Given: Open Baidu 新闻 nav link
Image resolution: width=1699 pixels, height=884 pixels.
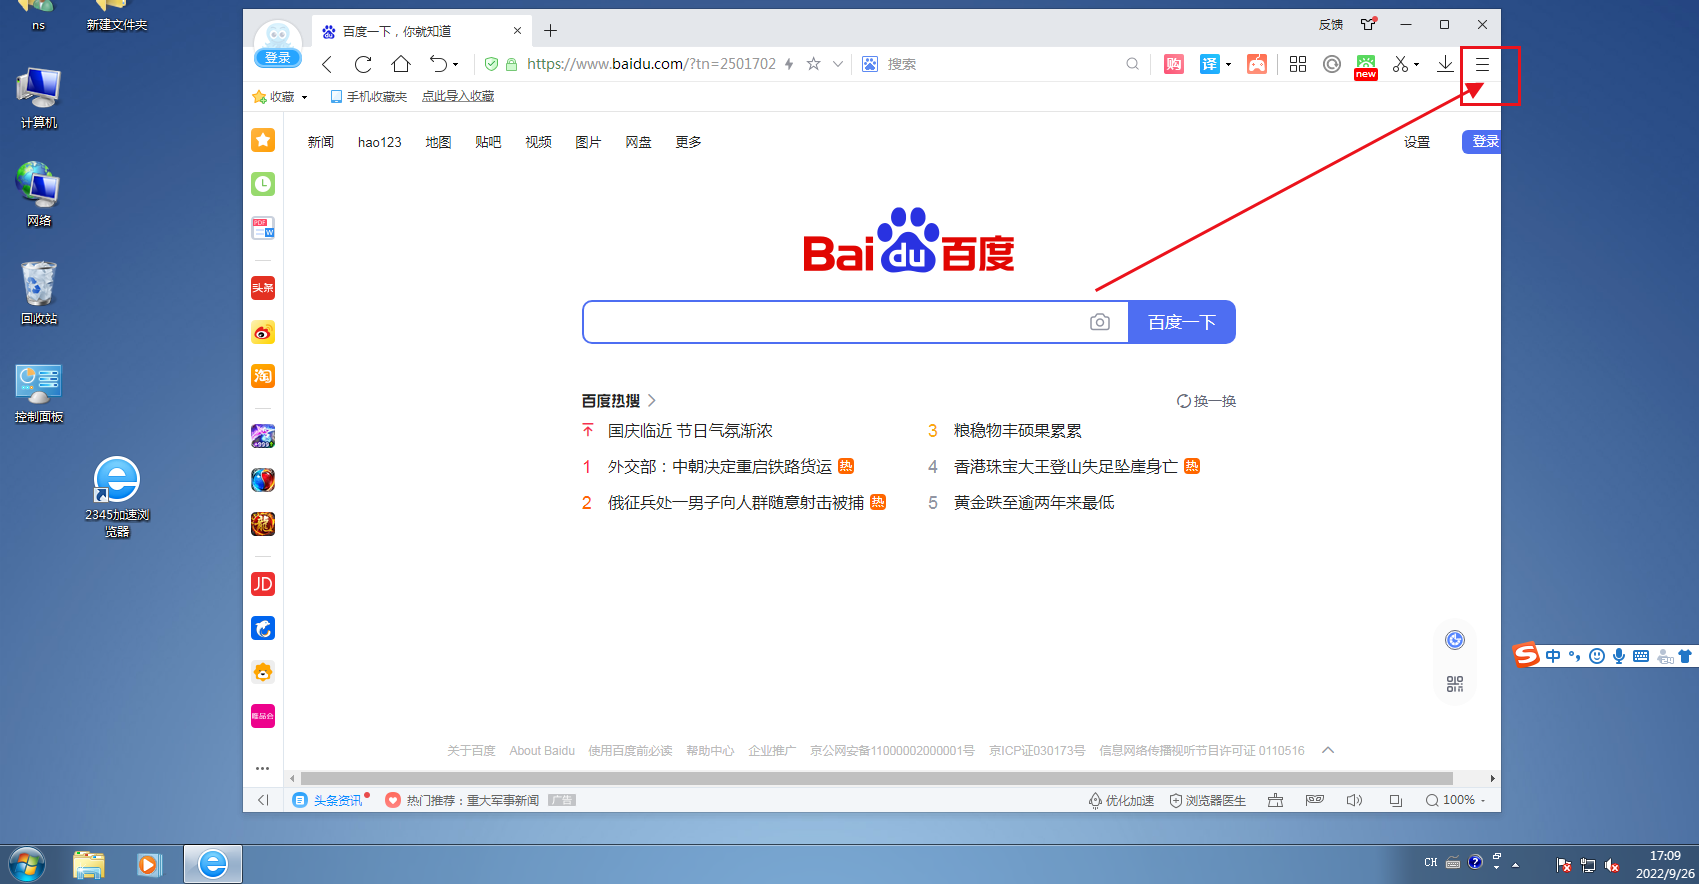Looking at the screenshot, I should pyautogui.click(x=321, y=142).
